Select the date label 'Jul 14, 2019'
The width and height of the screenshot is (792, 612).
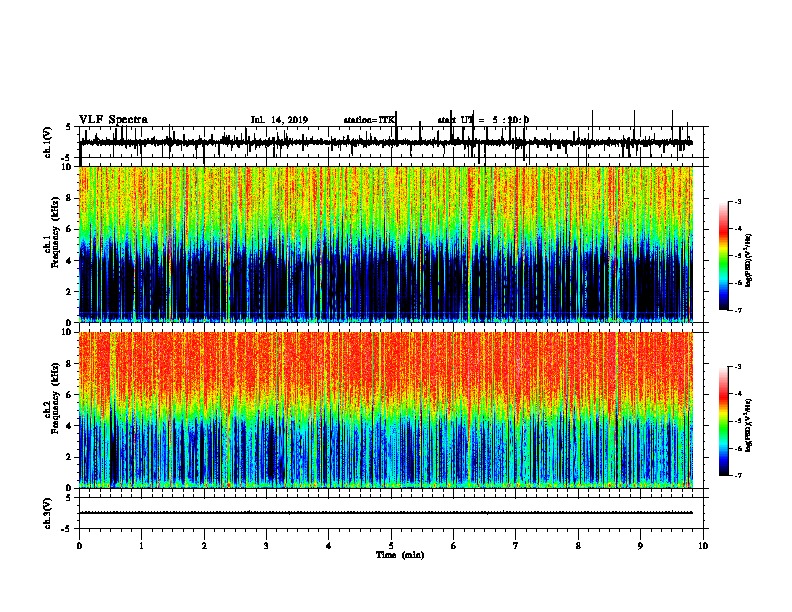279,120
